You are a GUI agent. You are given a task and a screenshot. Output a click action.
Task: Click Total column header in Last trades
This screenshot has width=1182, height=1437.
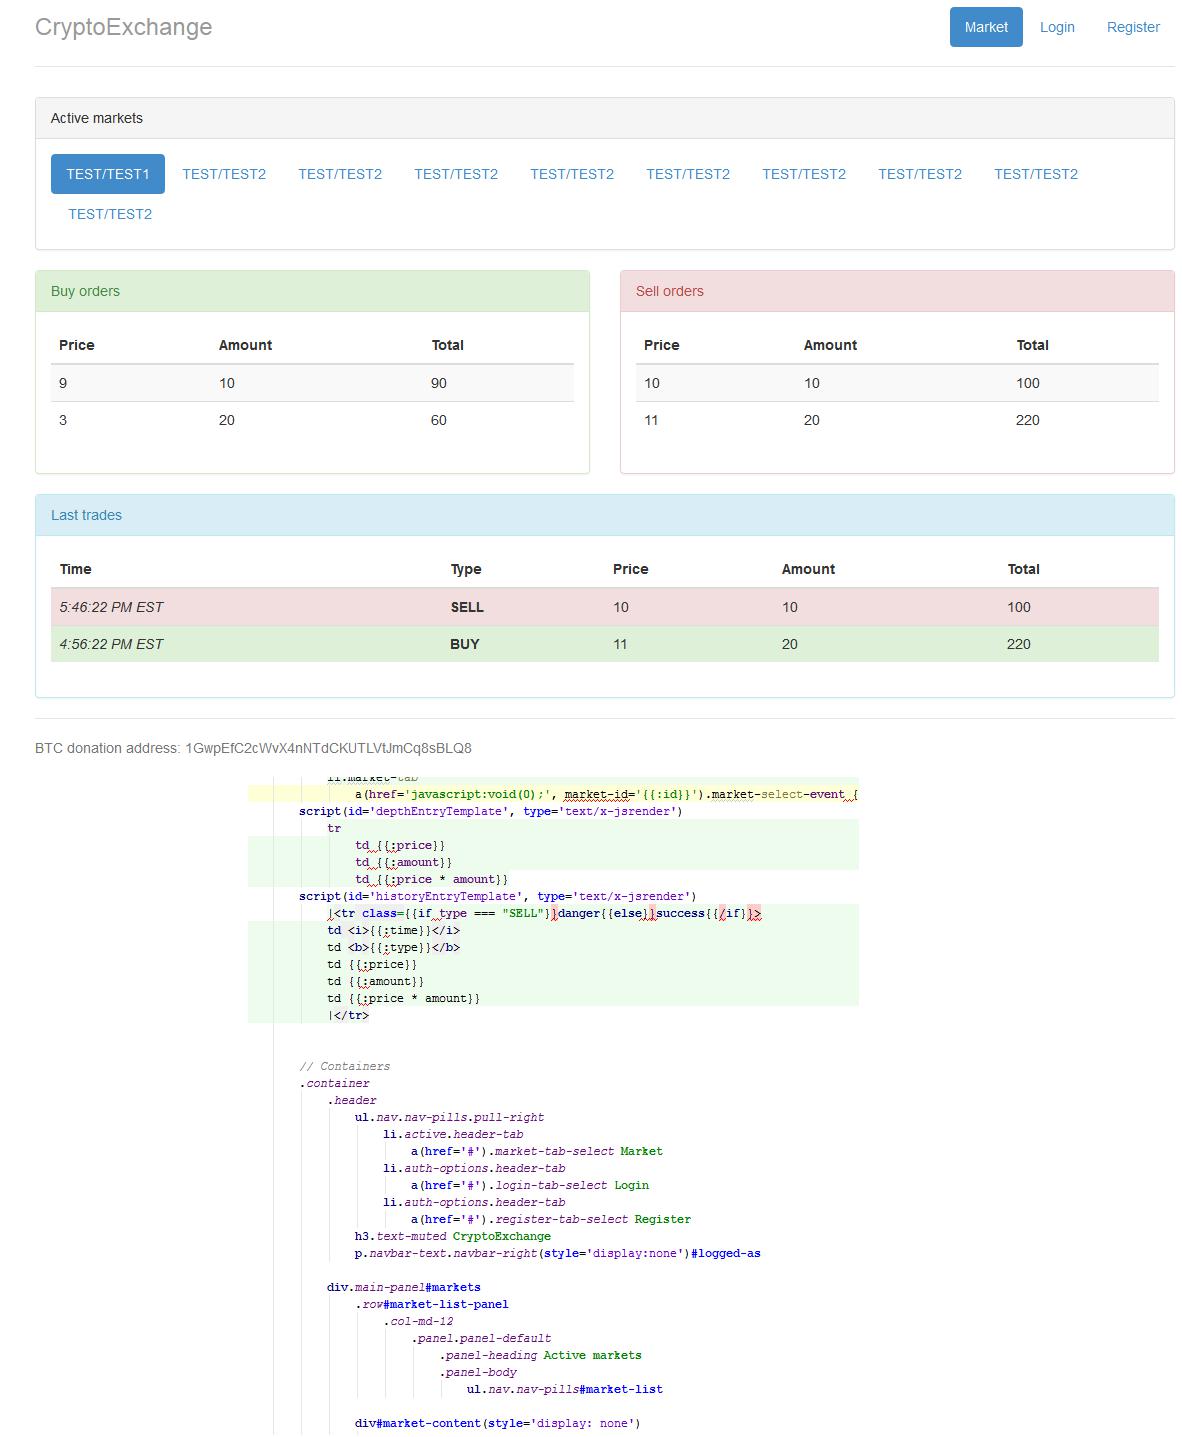pos(1023,569)
